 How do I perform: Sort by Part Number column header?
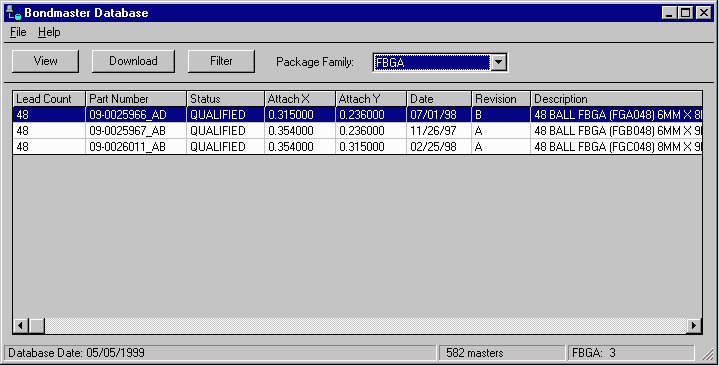(136, 99)
